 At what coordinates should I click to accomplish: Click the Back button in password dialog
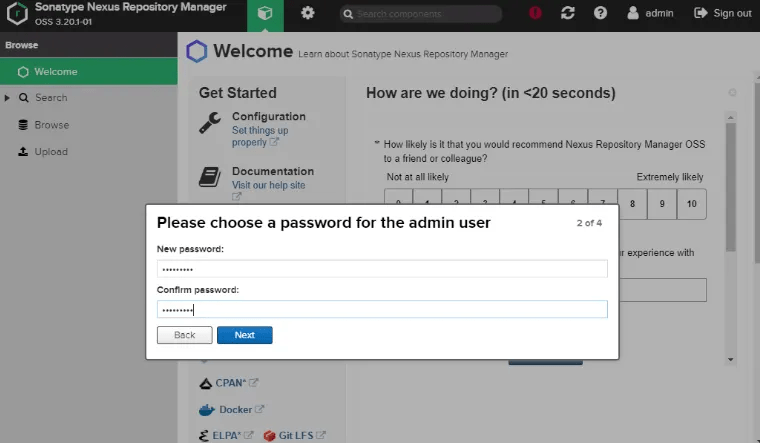184,335
